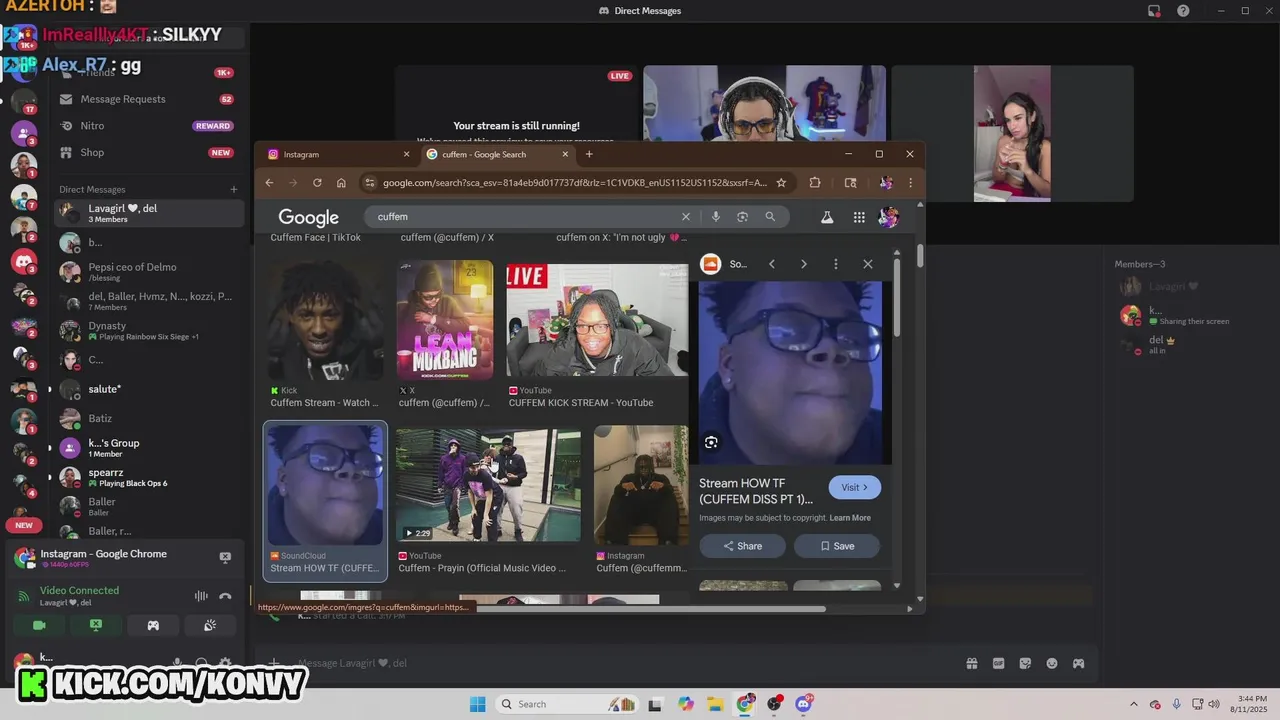
Task: Click the Windows taskbar Search box
Action: tap(568, 704)
